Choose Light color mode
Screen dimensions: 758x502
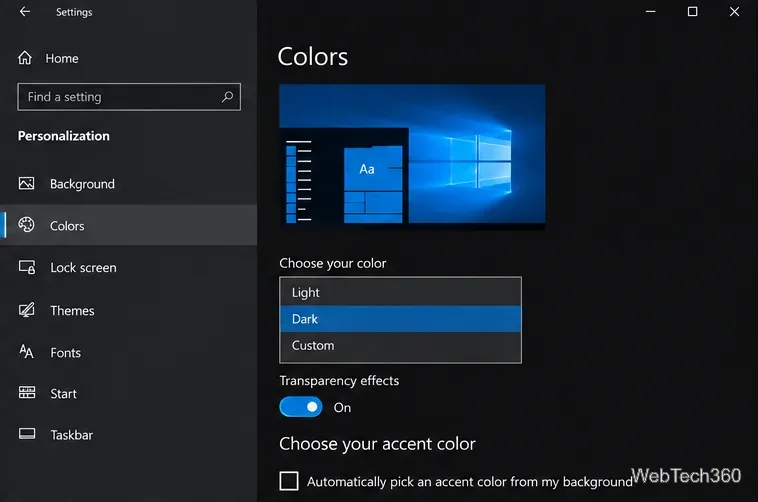pos(400,292)
